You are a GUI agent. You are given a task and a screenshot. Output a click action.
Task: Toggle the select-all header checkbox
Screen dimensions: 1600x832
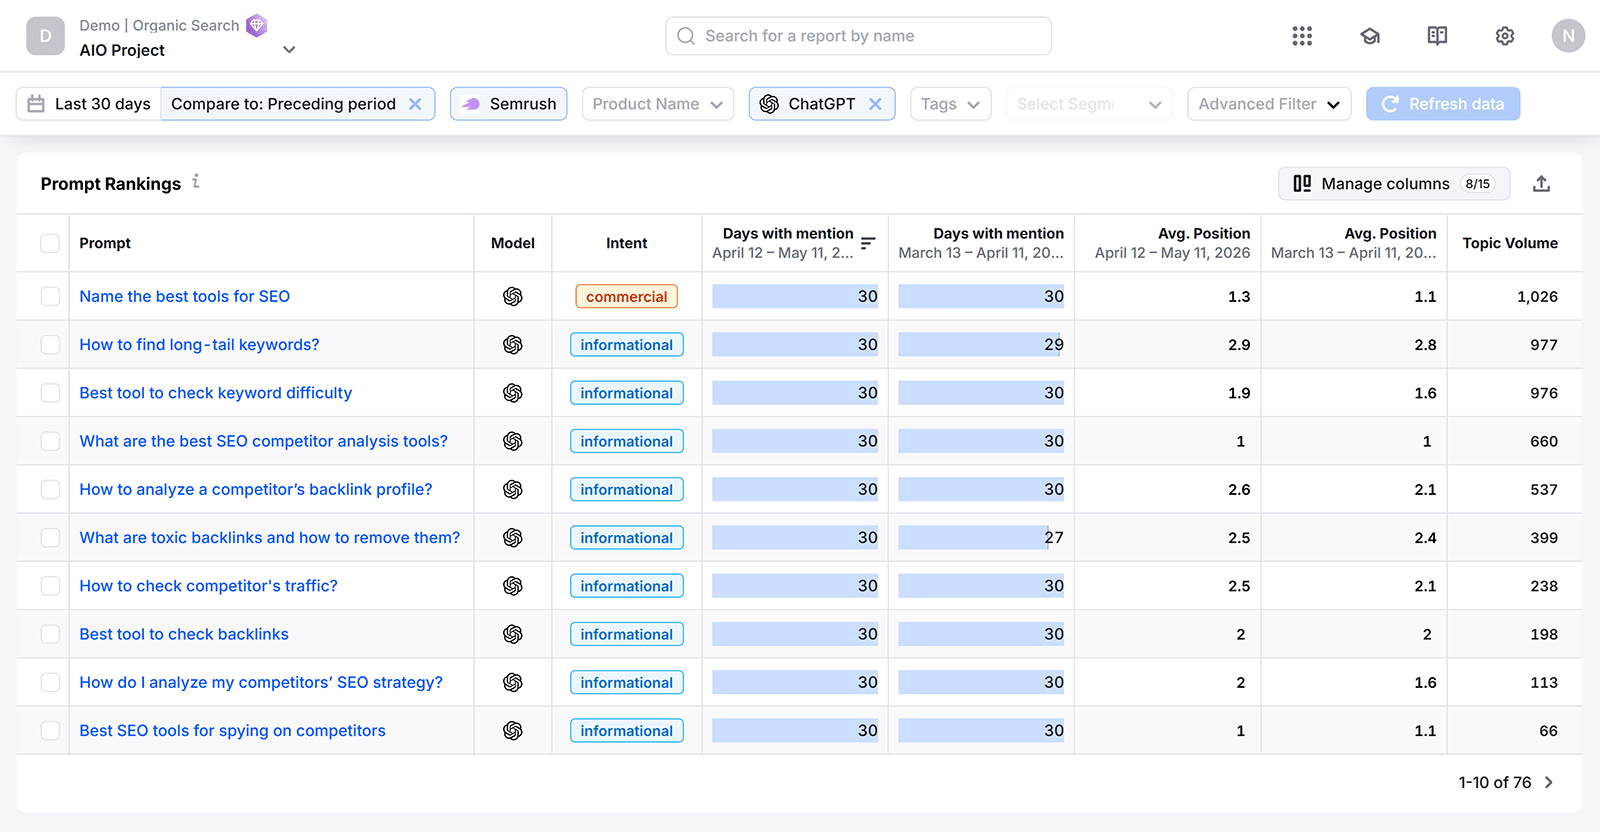coord(50,243)
